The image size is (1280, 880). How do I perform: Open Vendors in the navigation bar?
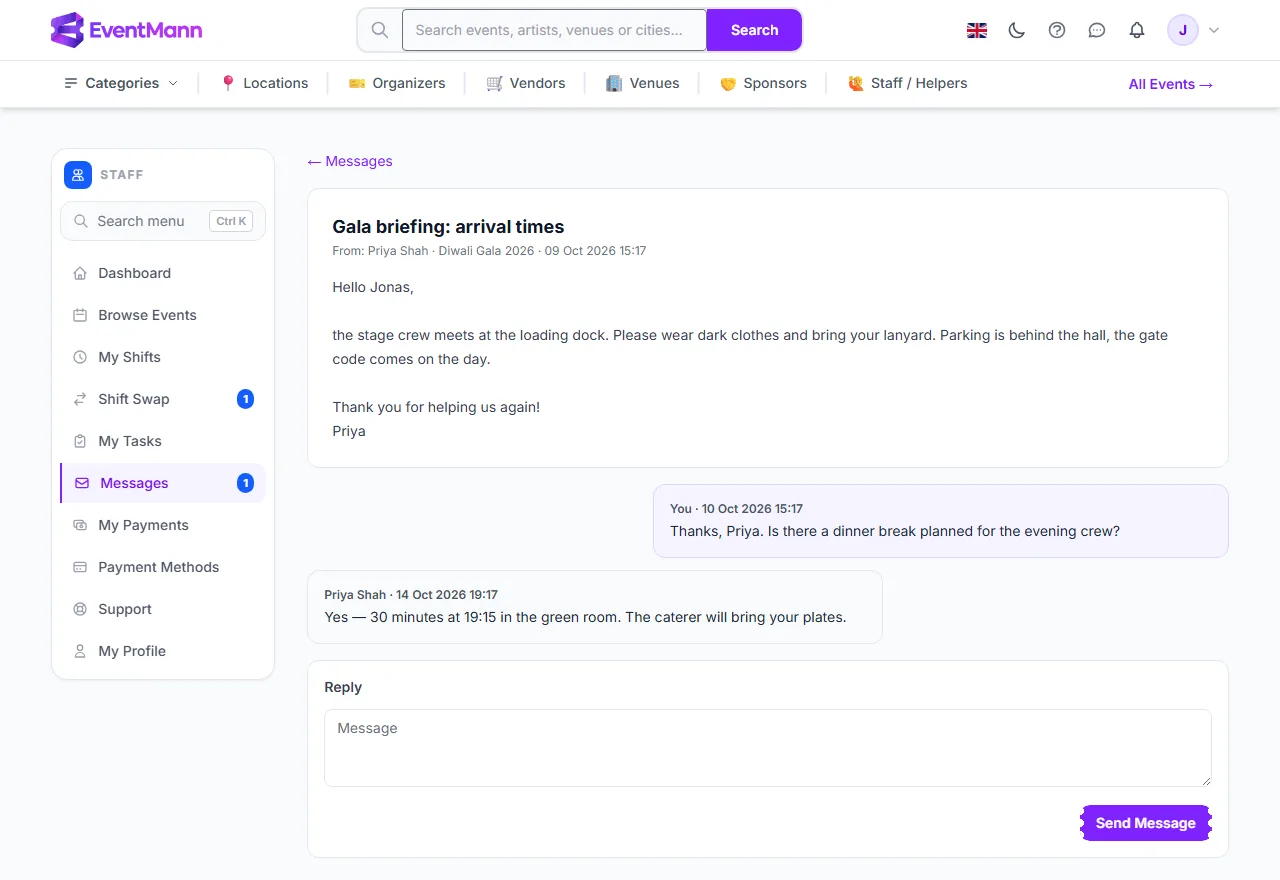tap(526, 83)
